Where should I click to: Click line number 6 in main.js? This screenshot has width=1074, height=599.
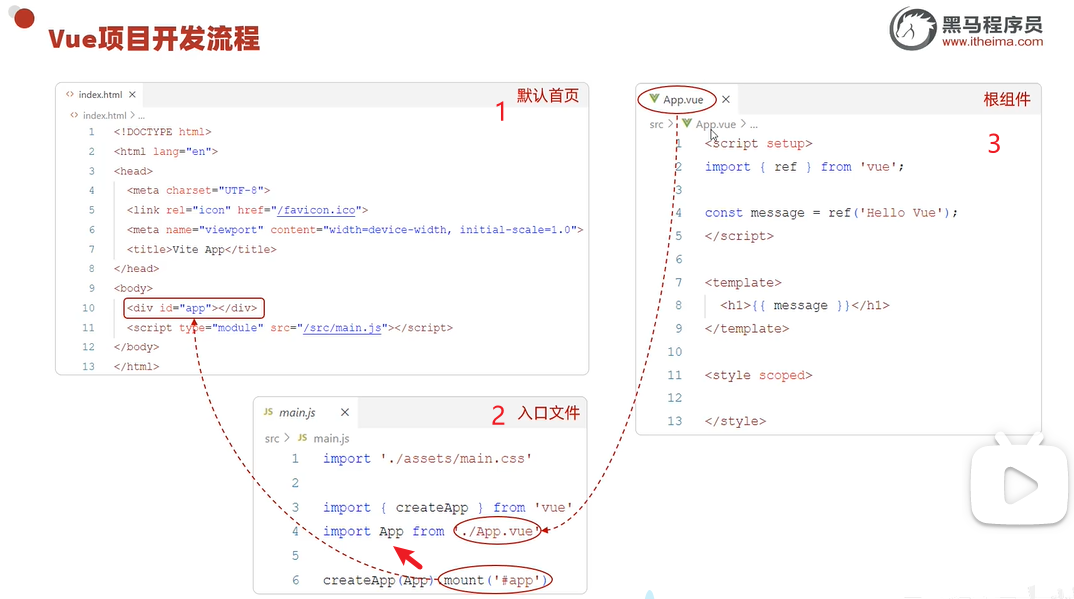click(295, 581)
